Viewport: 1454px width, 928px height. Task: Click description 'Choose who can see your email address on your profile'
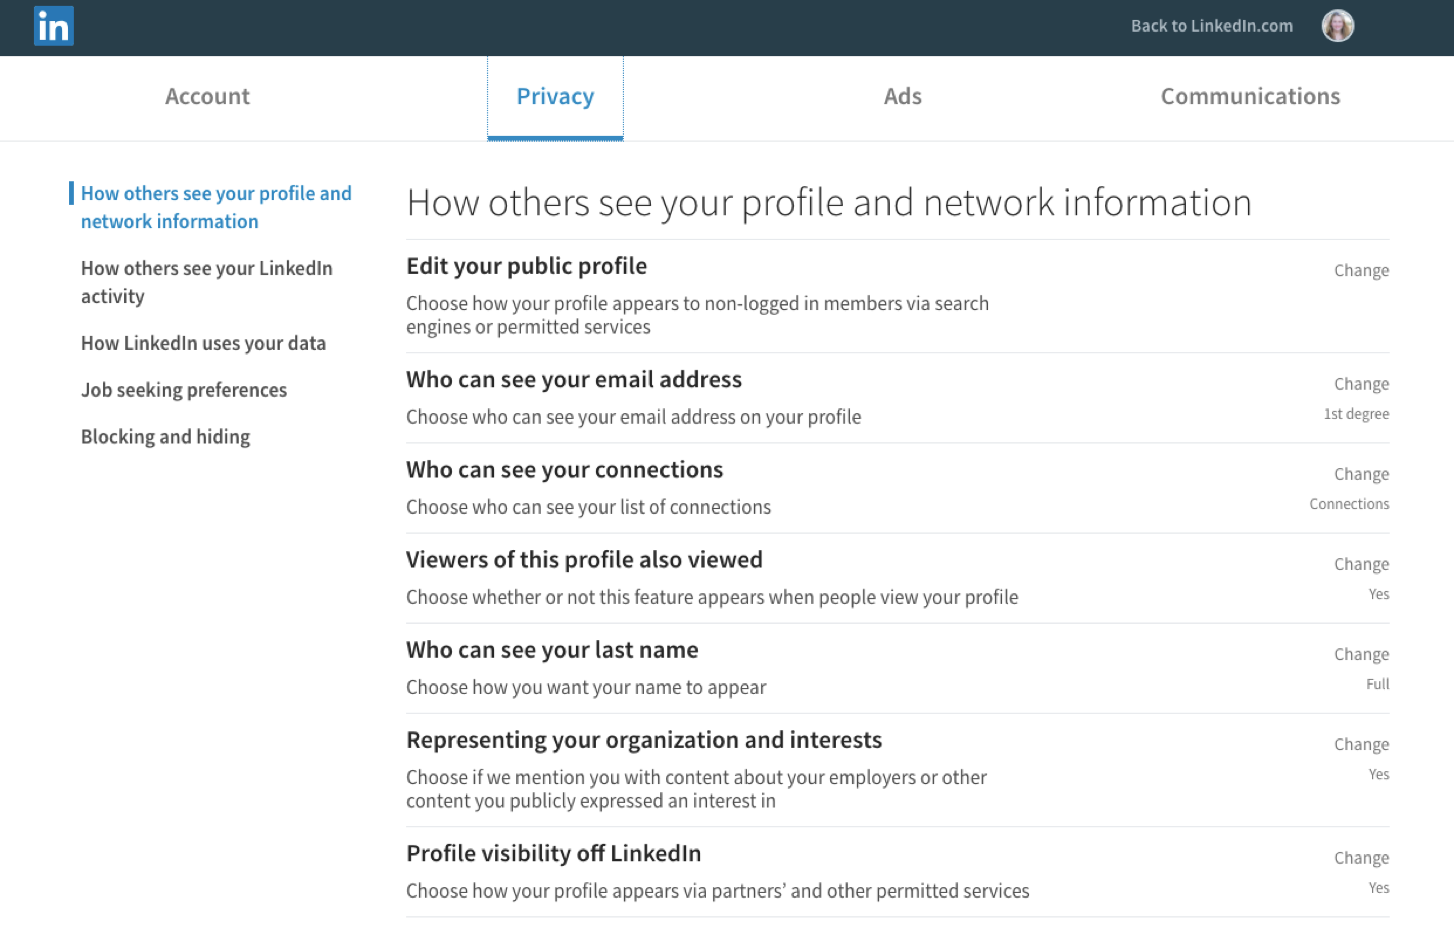click(x=633, y=417)
